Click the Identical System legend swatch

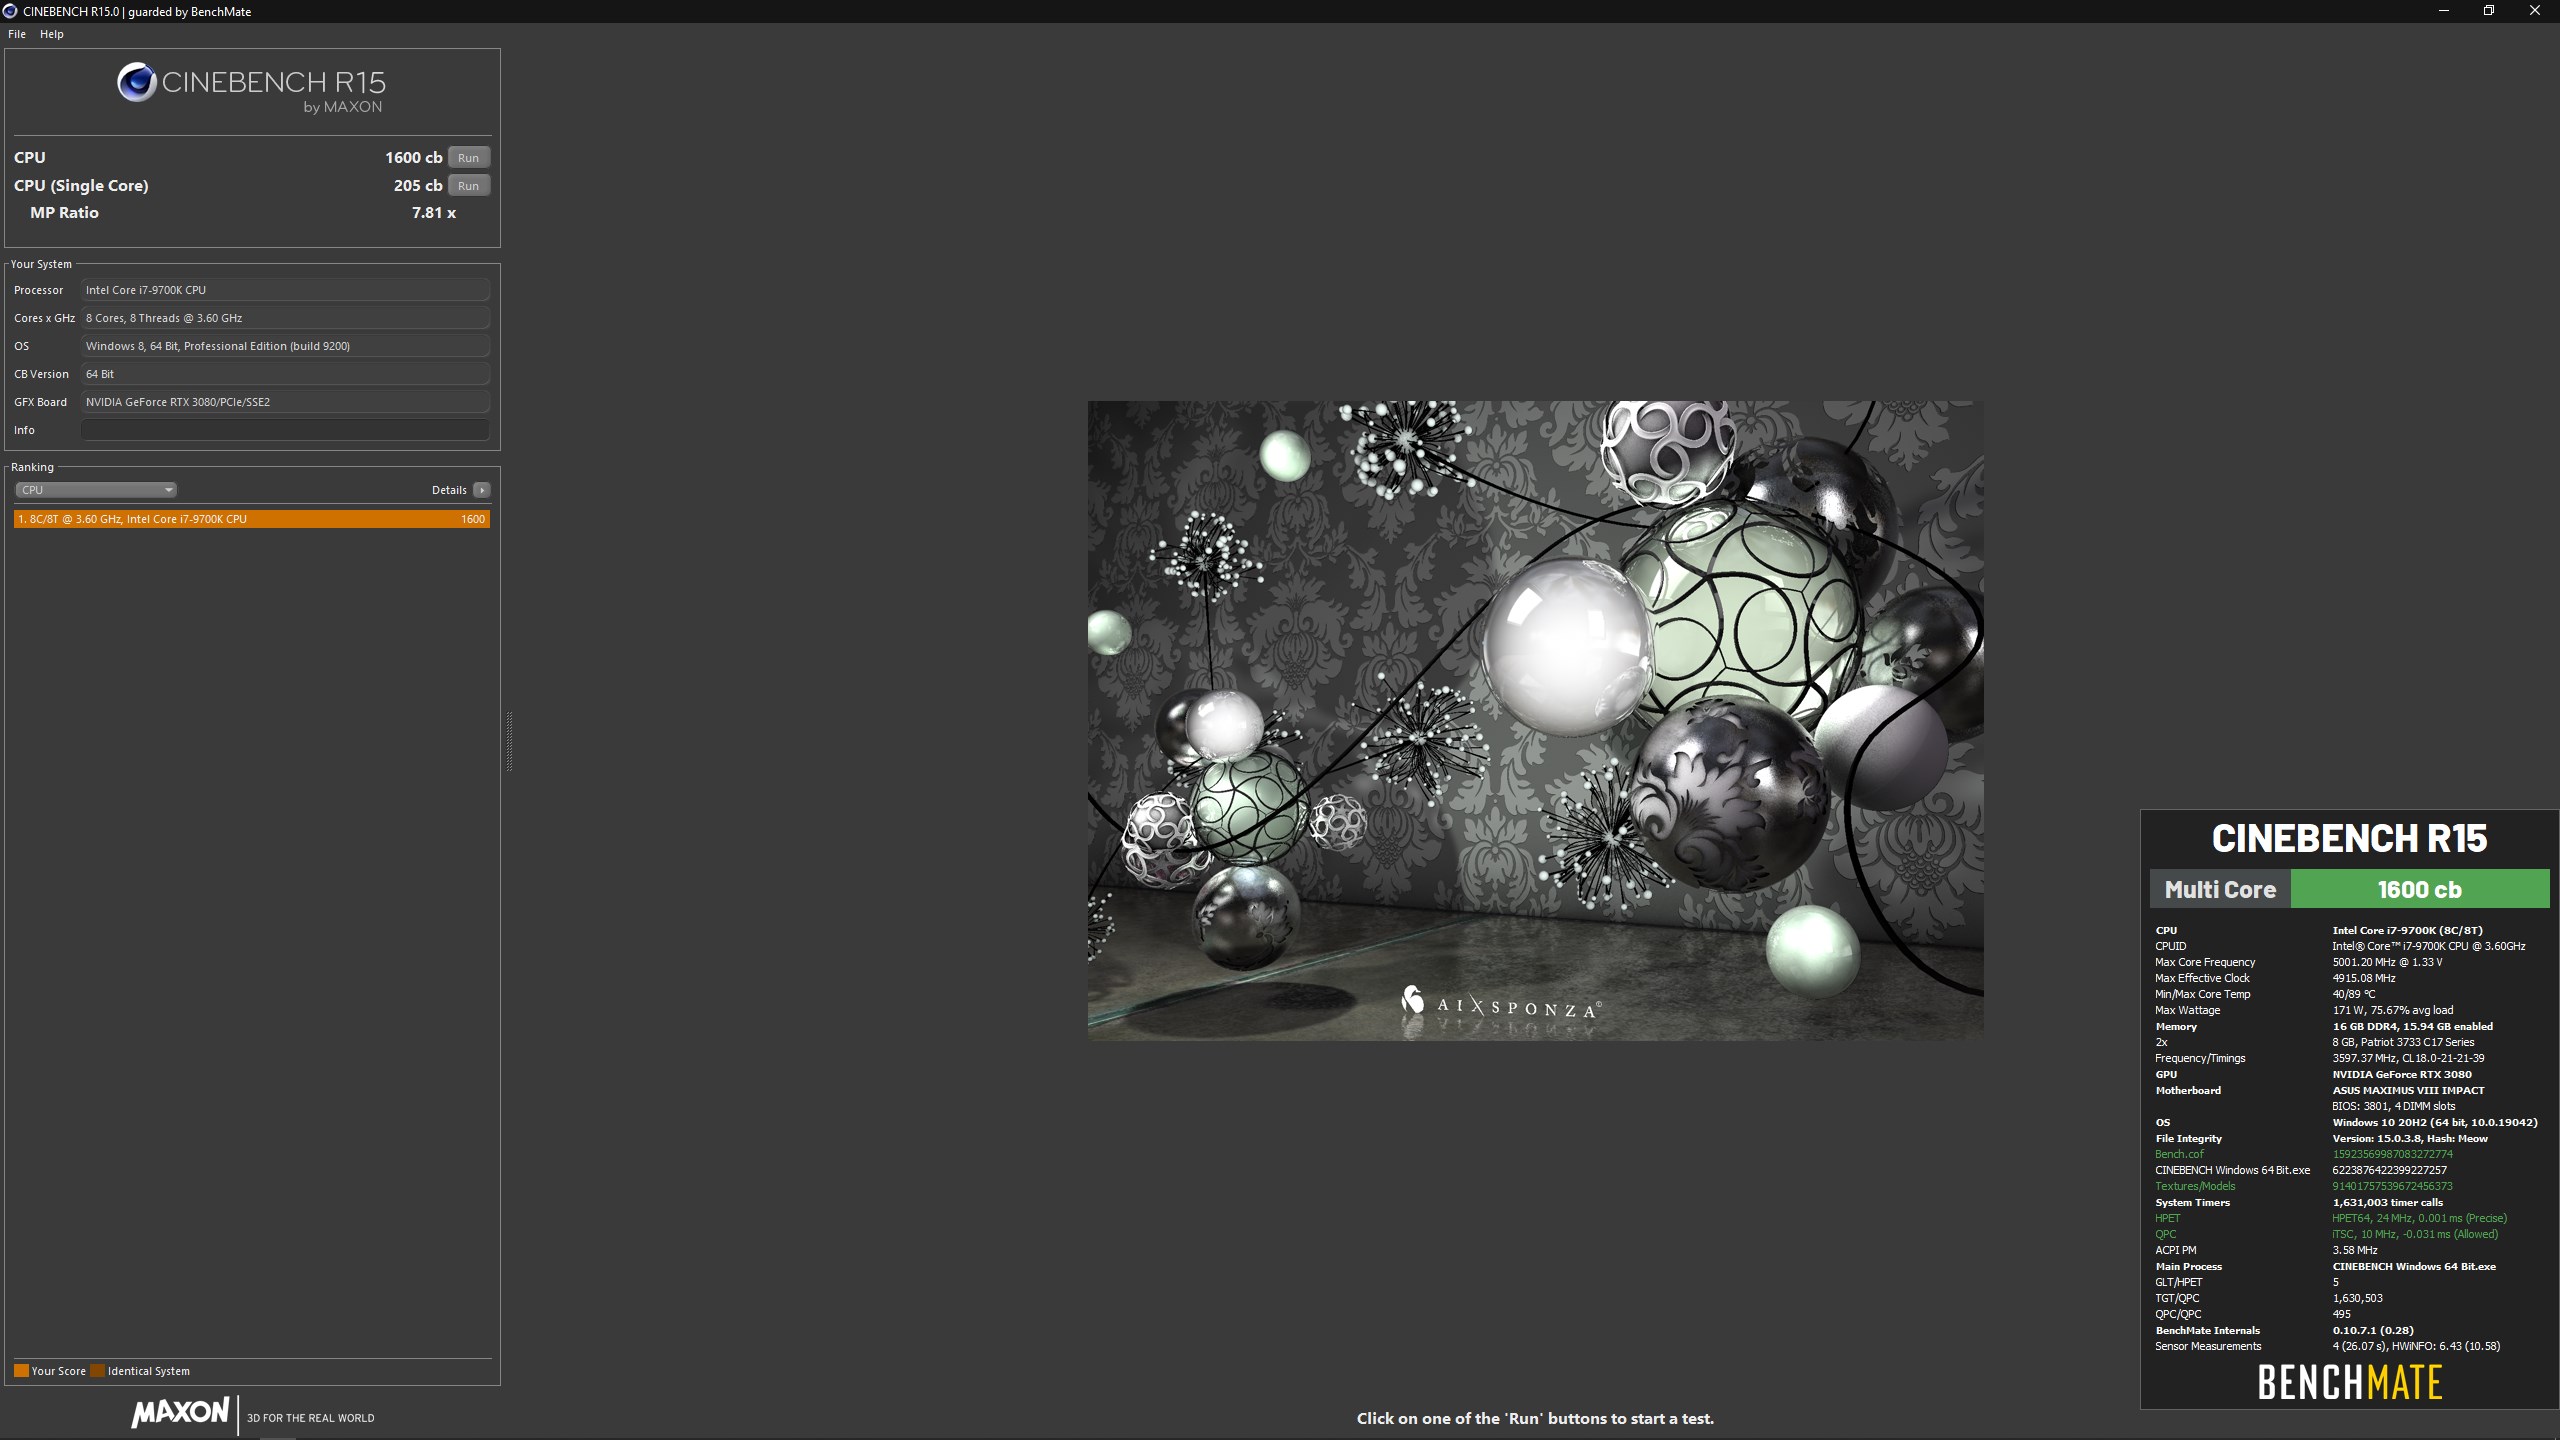pos(97,1371)
